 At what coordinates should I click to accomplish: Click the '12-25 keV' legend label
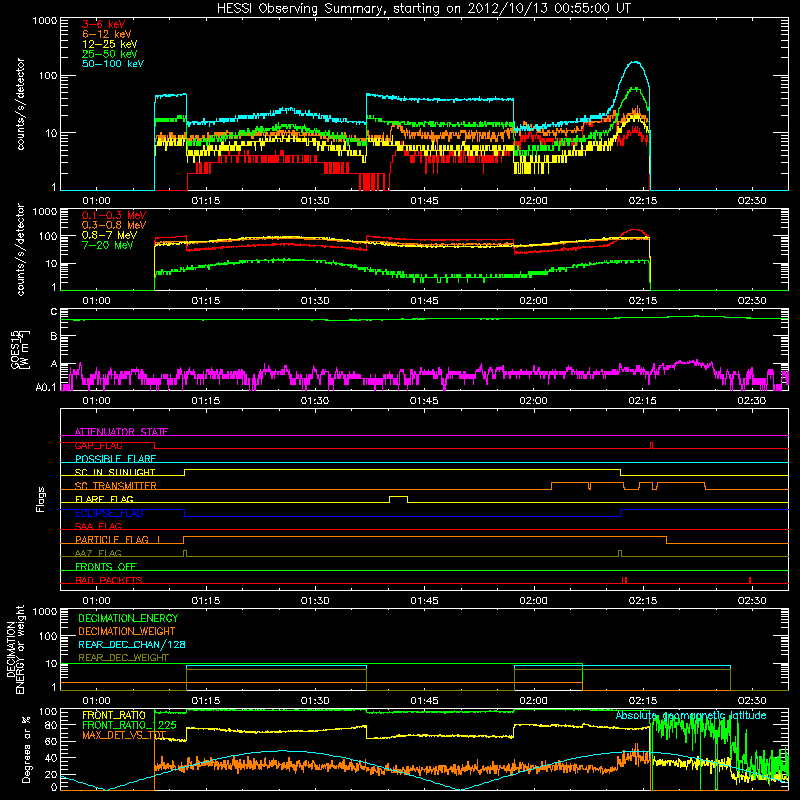point(110,44)
